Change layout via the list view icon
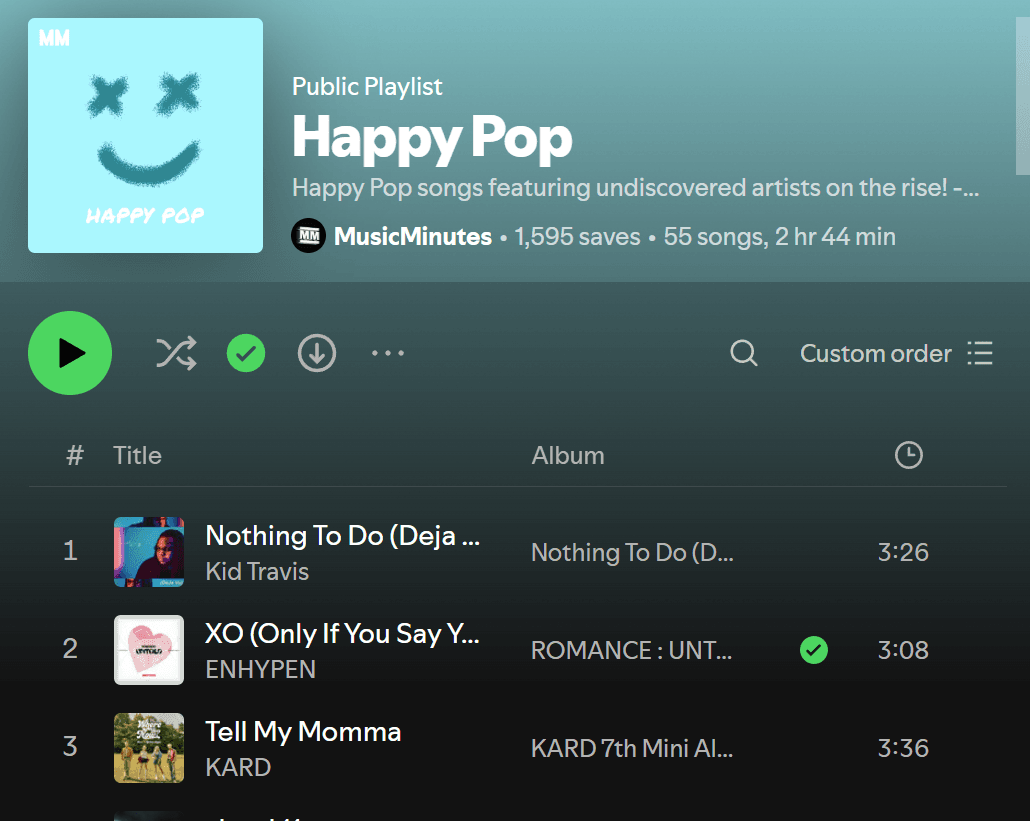Screen dimensions: 1030x821 click(979, 353)
